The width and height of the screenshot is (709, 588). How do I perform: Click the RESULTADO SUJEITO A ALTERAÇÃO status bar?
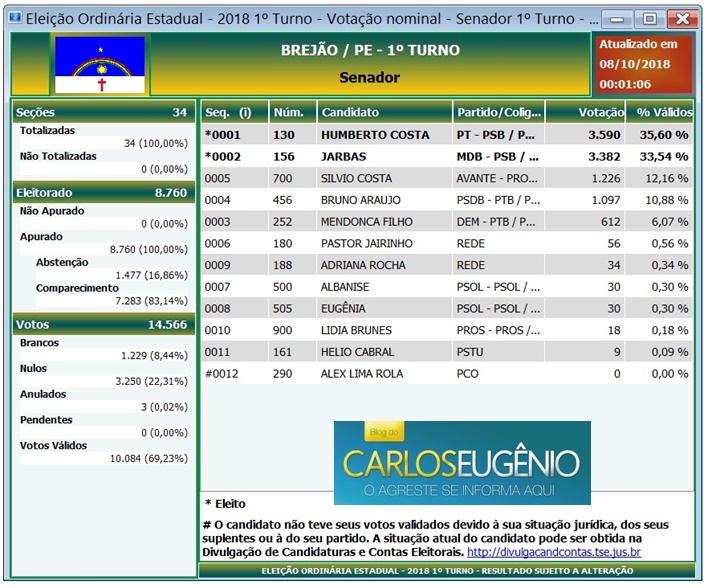point(447,570)
